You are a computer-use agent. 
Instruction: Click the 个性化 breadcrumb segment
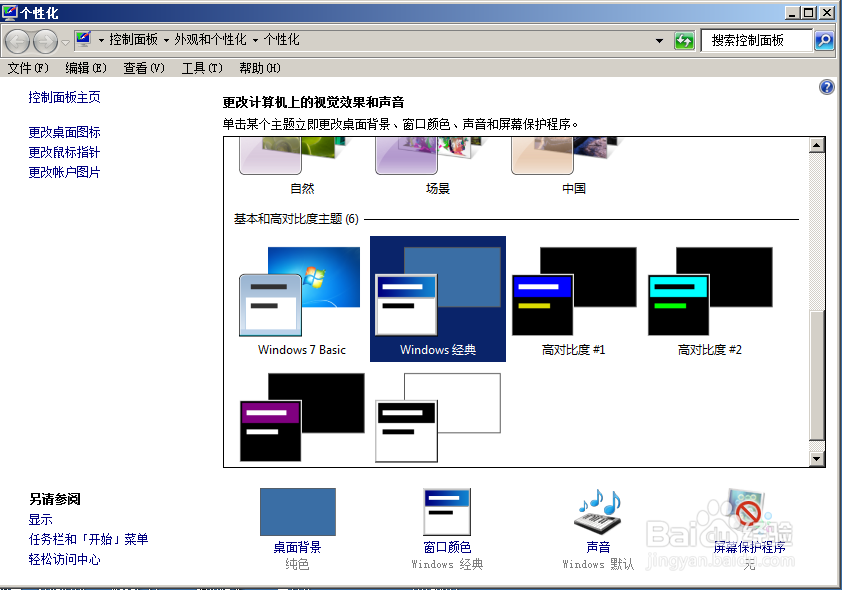(x=281, y=40)
